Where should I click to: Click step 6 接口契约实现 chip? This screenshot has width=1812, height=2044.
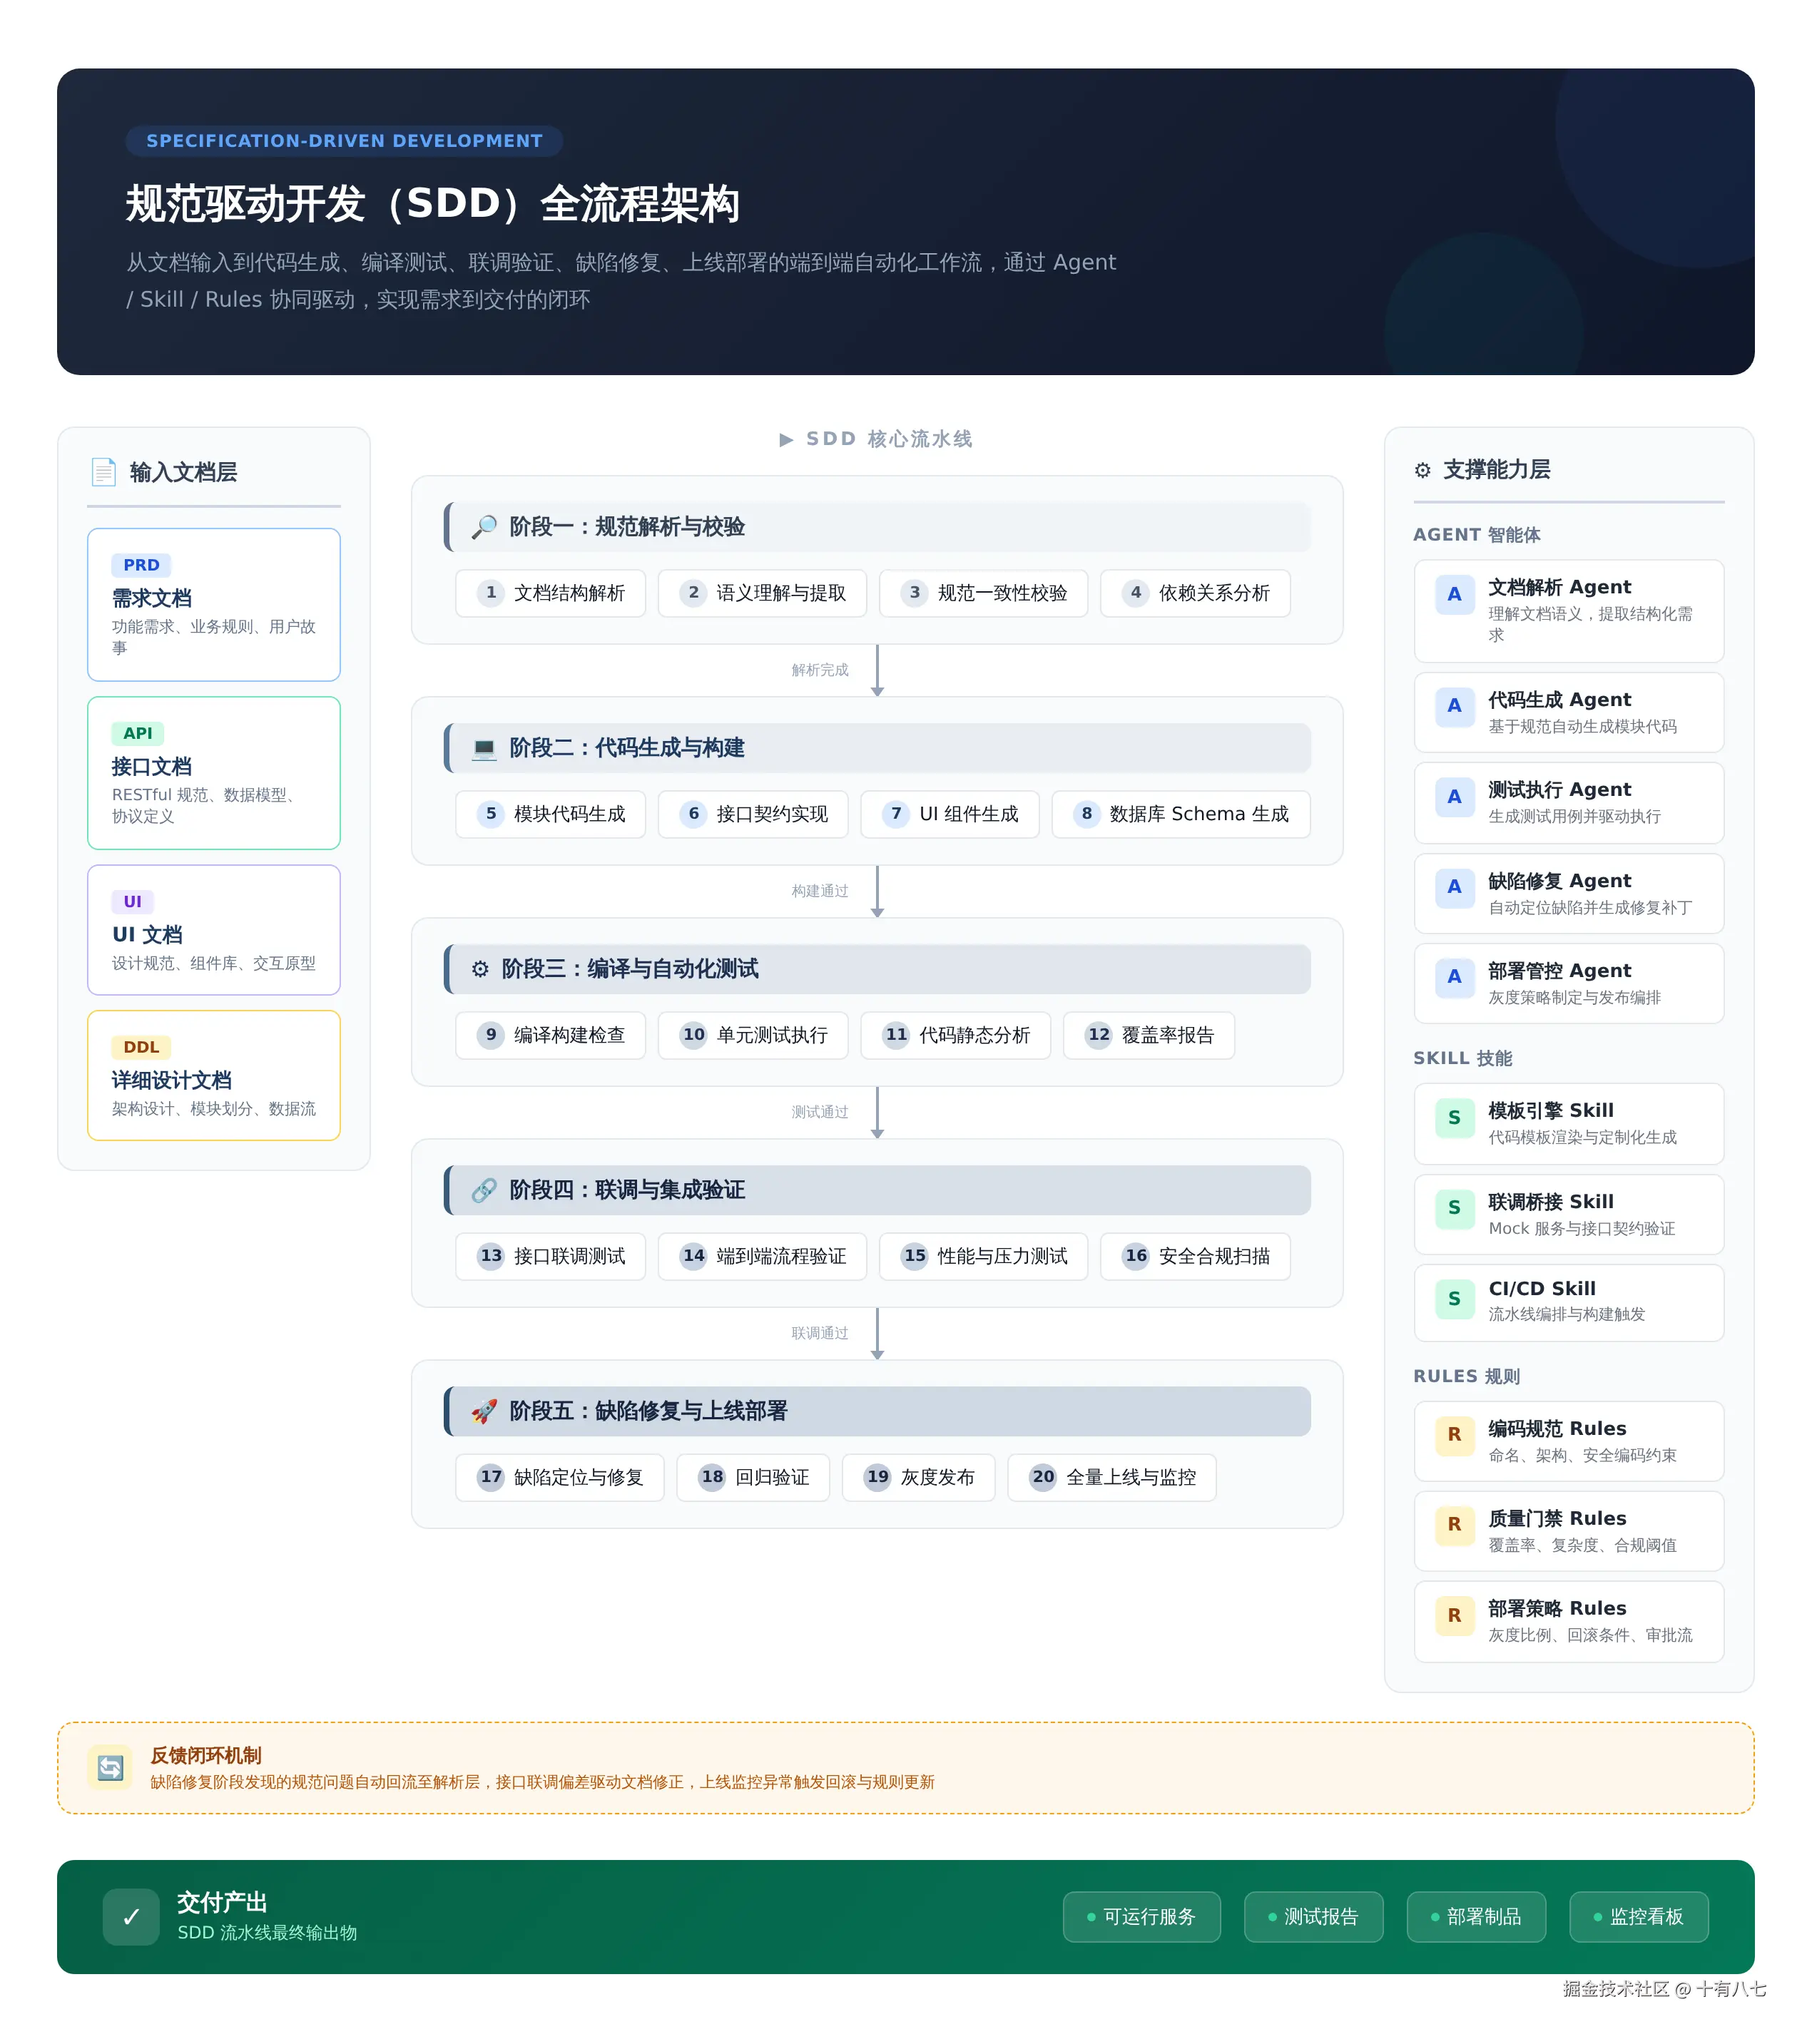click(x=753, y=814)
